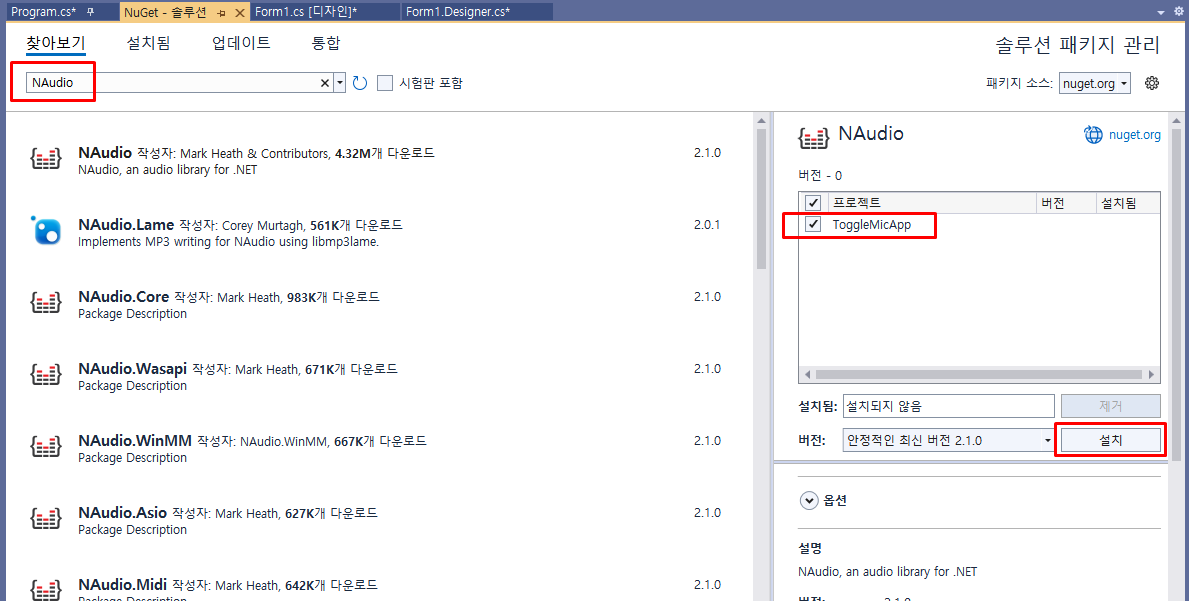Show the open documents list arrow
Screen dimensions: 1189x601
pos(1161,12)
